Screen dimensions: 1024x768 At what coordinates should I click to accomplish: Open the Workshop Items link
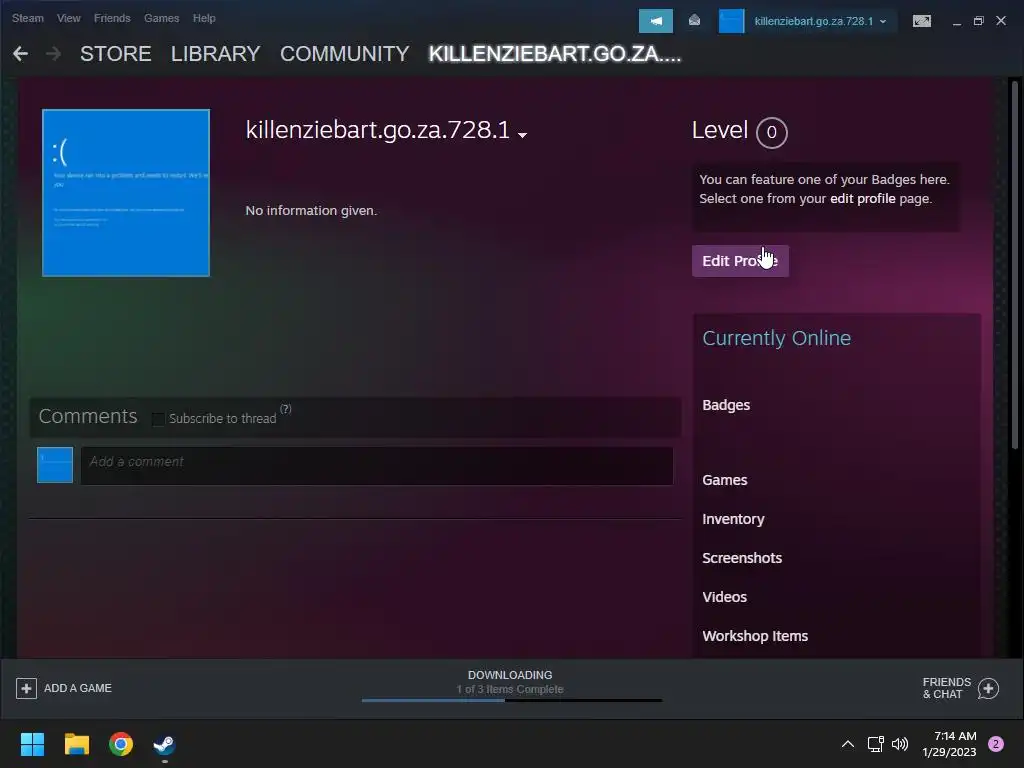[755, 636]
